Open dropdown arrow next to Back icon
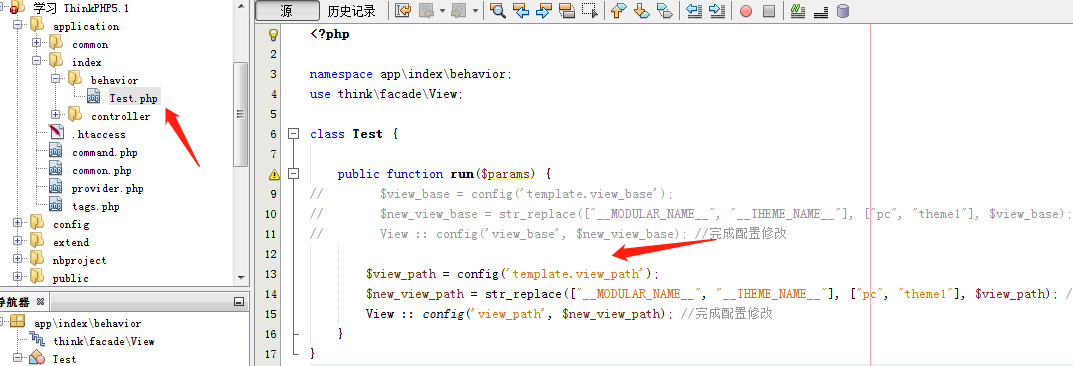 tap(442, 11)
